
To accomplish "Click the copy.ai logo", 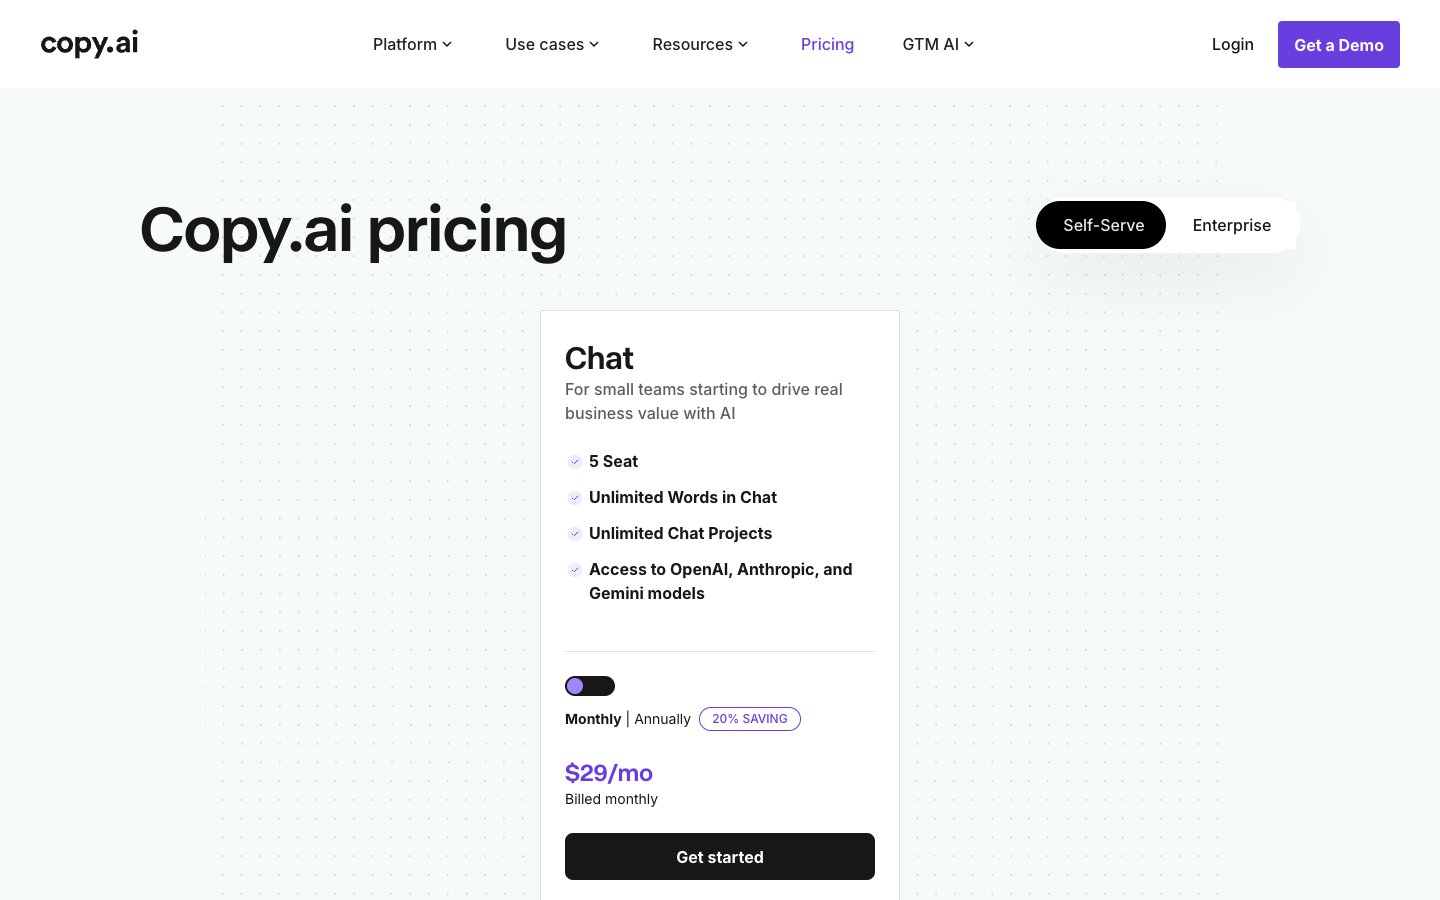I will click(x=89, y=44).
